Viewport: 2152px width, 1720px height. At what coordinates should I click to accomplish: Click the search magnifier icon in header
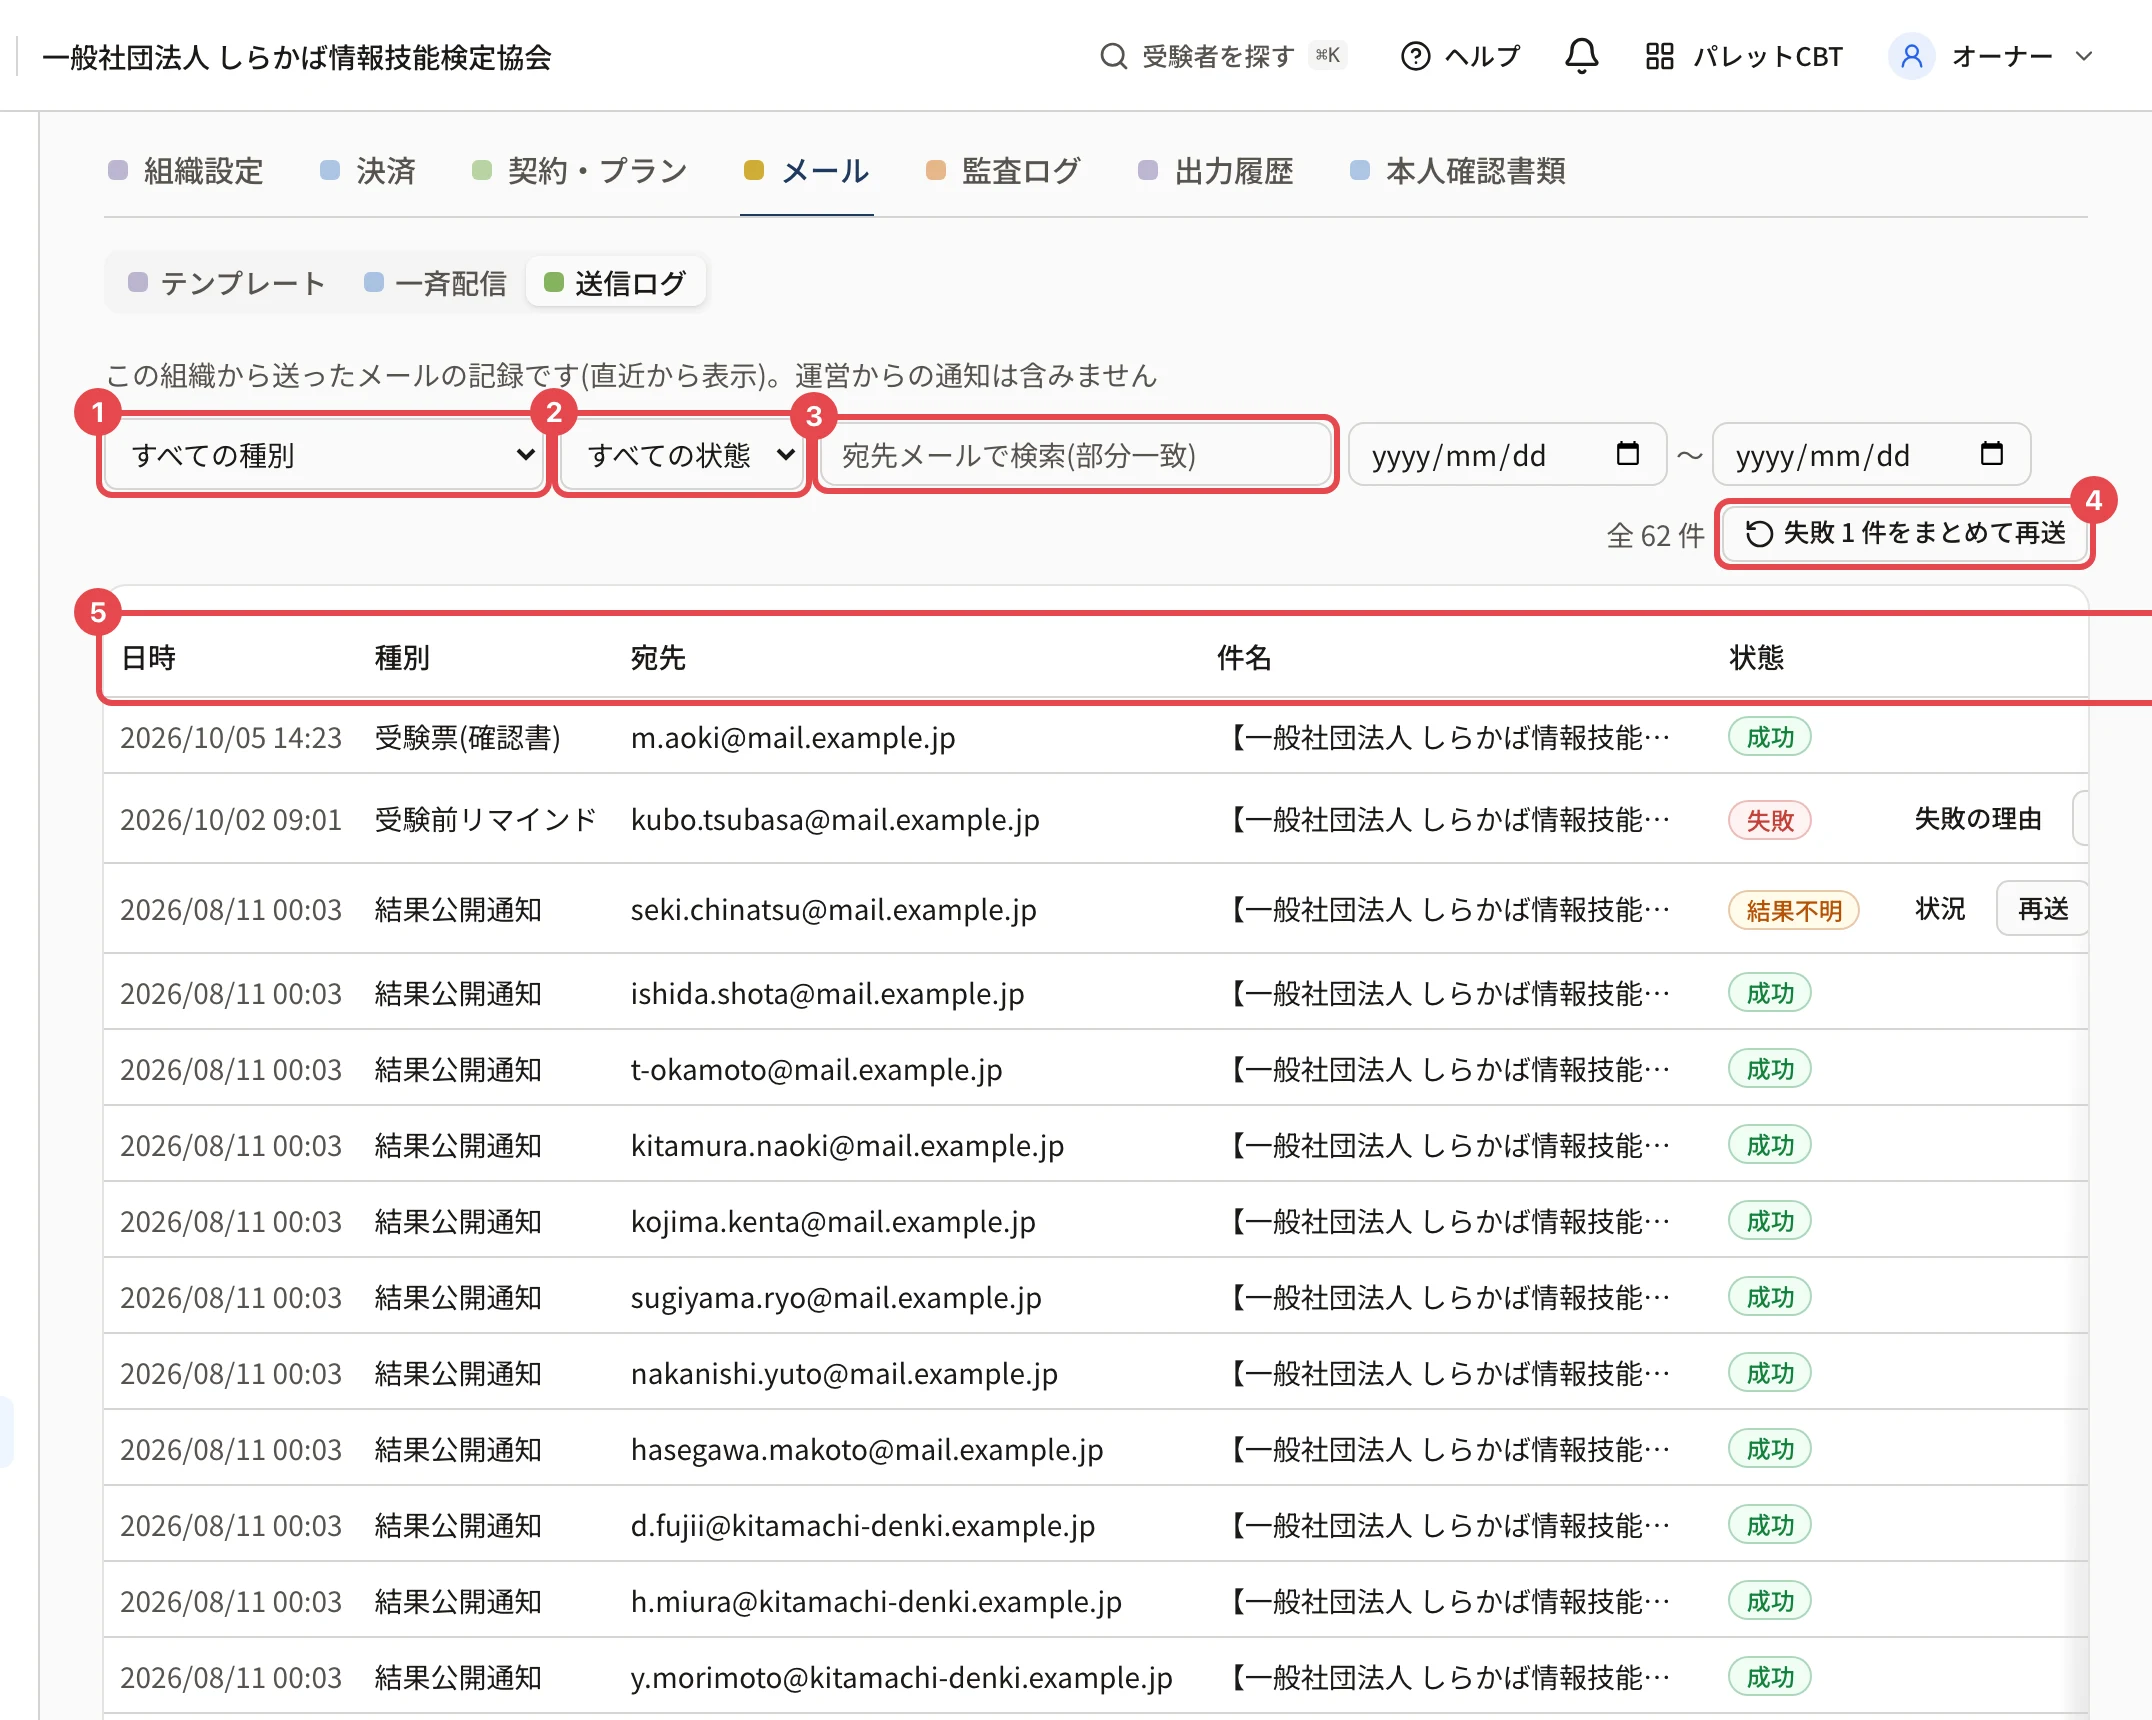(x=1113, y=56)
